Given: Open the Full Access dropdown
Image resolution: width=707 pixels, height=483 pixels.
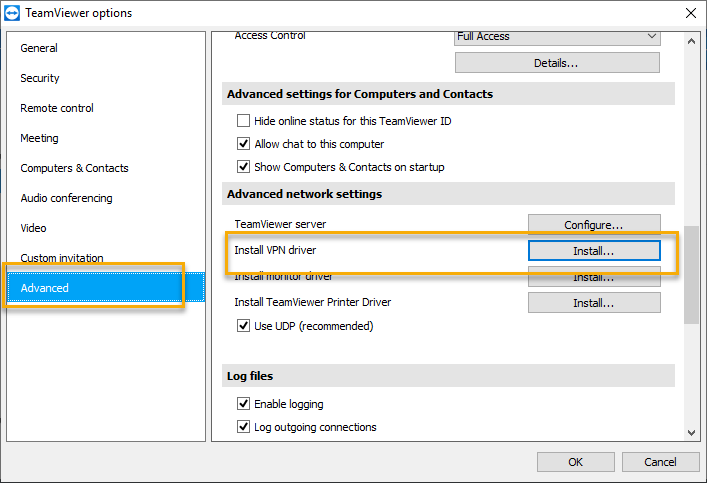Looking at the screenshot, I should 557,37.
